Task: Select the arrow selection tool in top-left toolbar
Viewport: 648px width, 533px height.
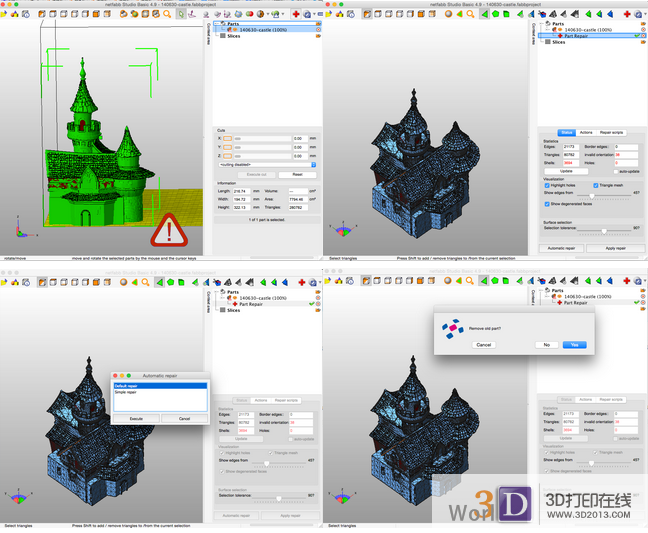Action: pyautogui.click(x=179, y=14)
